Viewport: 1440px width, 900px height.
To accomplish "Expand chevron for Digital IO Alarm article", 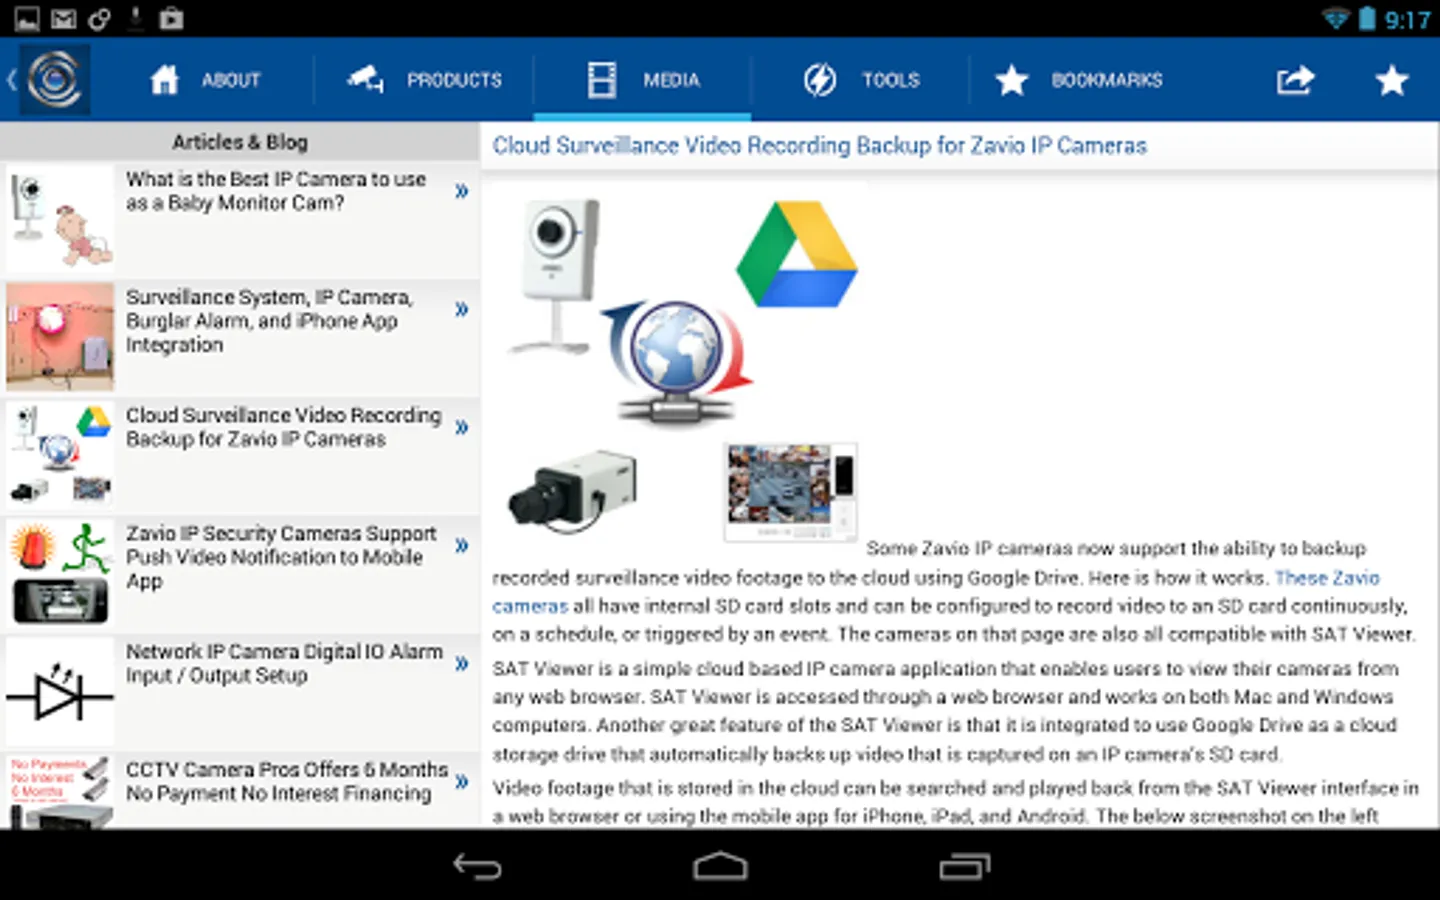I will (461, 663).
